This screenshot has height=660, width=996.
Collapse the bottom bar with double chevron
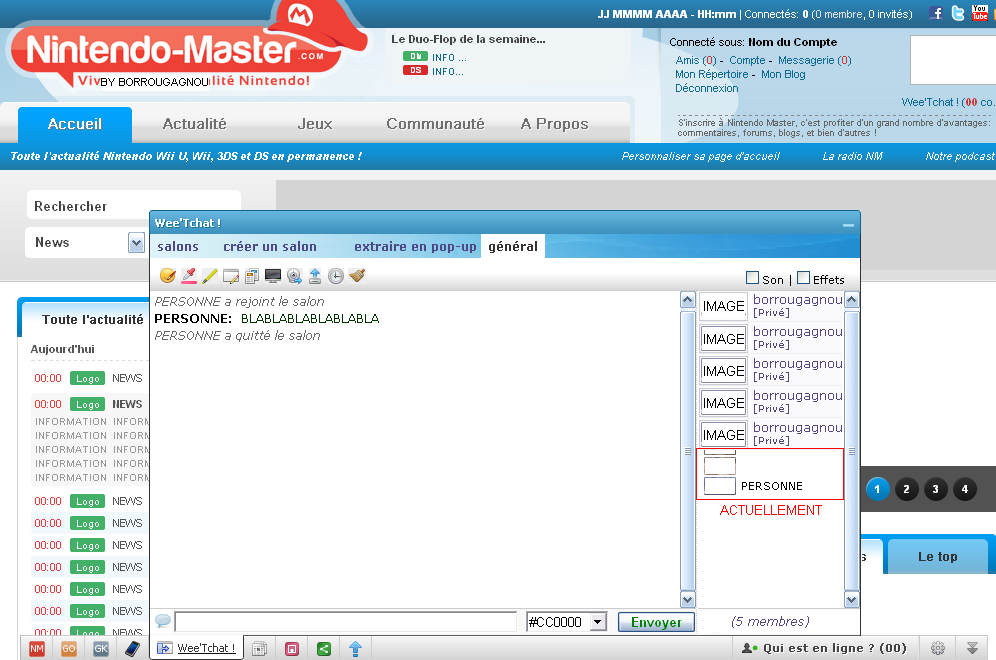[972, 648]
